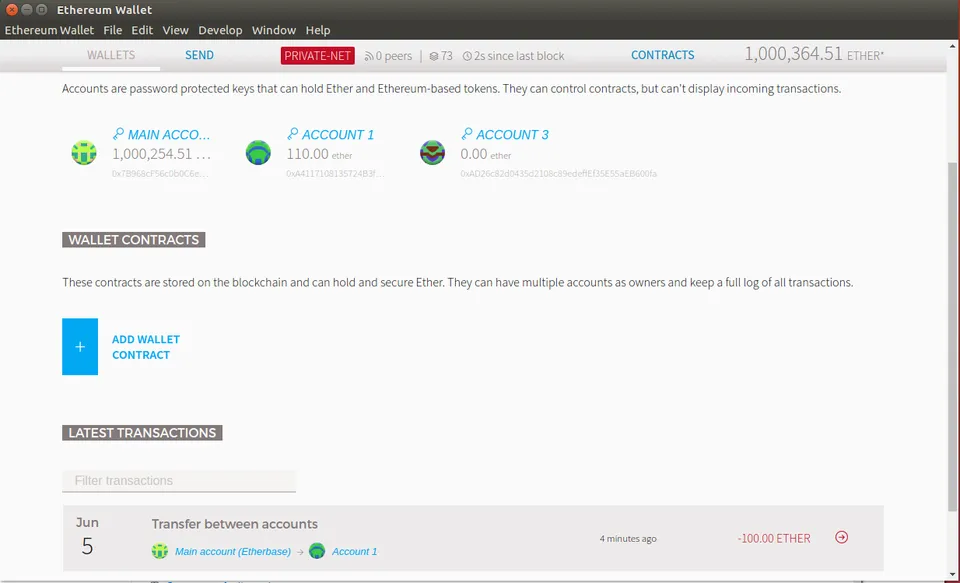The image size is (960, 583).
Task: Click the Jun 5 date on transaction
Action: click(87, 536)
